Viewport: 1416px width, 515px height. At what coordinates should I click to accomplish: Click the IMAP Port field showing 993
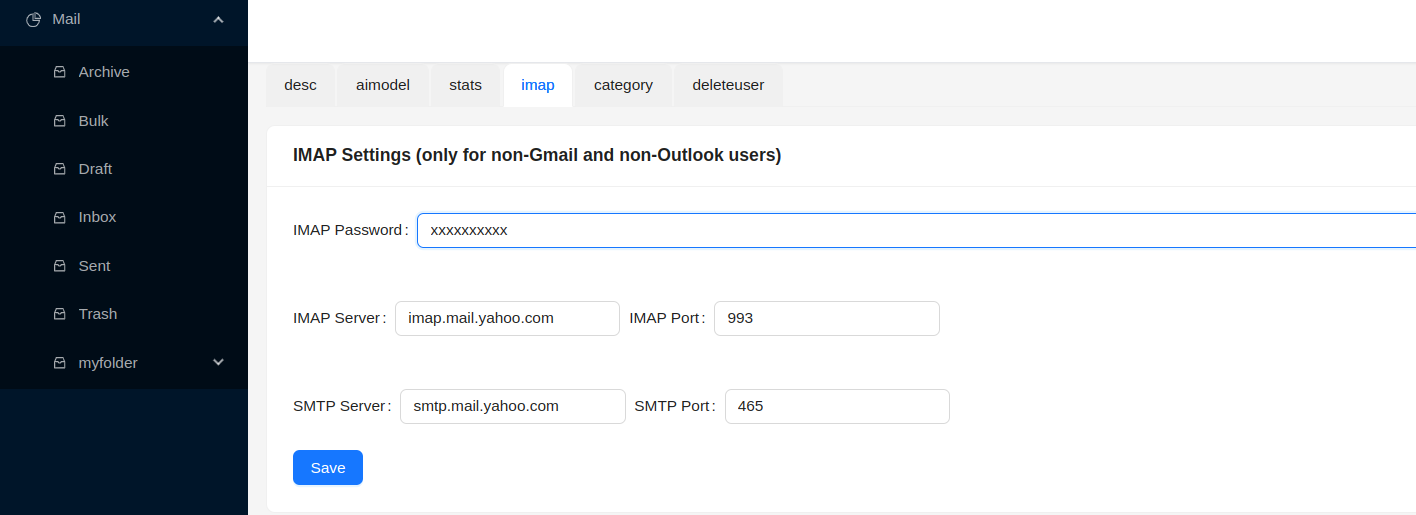pos(827,318)
